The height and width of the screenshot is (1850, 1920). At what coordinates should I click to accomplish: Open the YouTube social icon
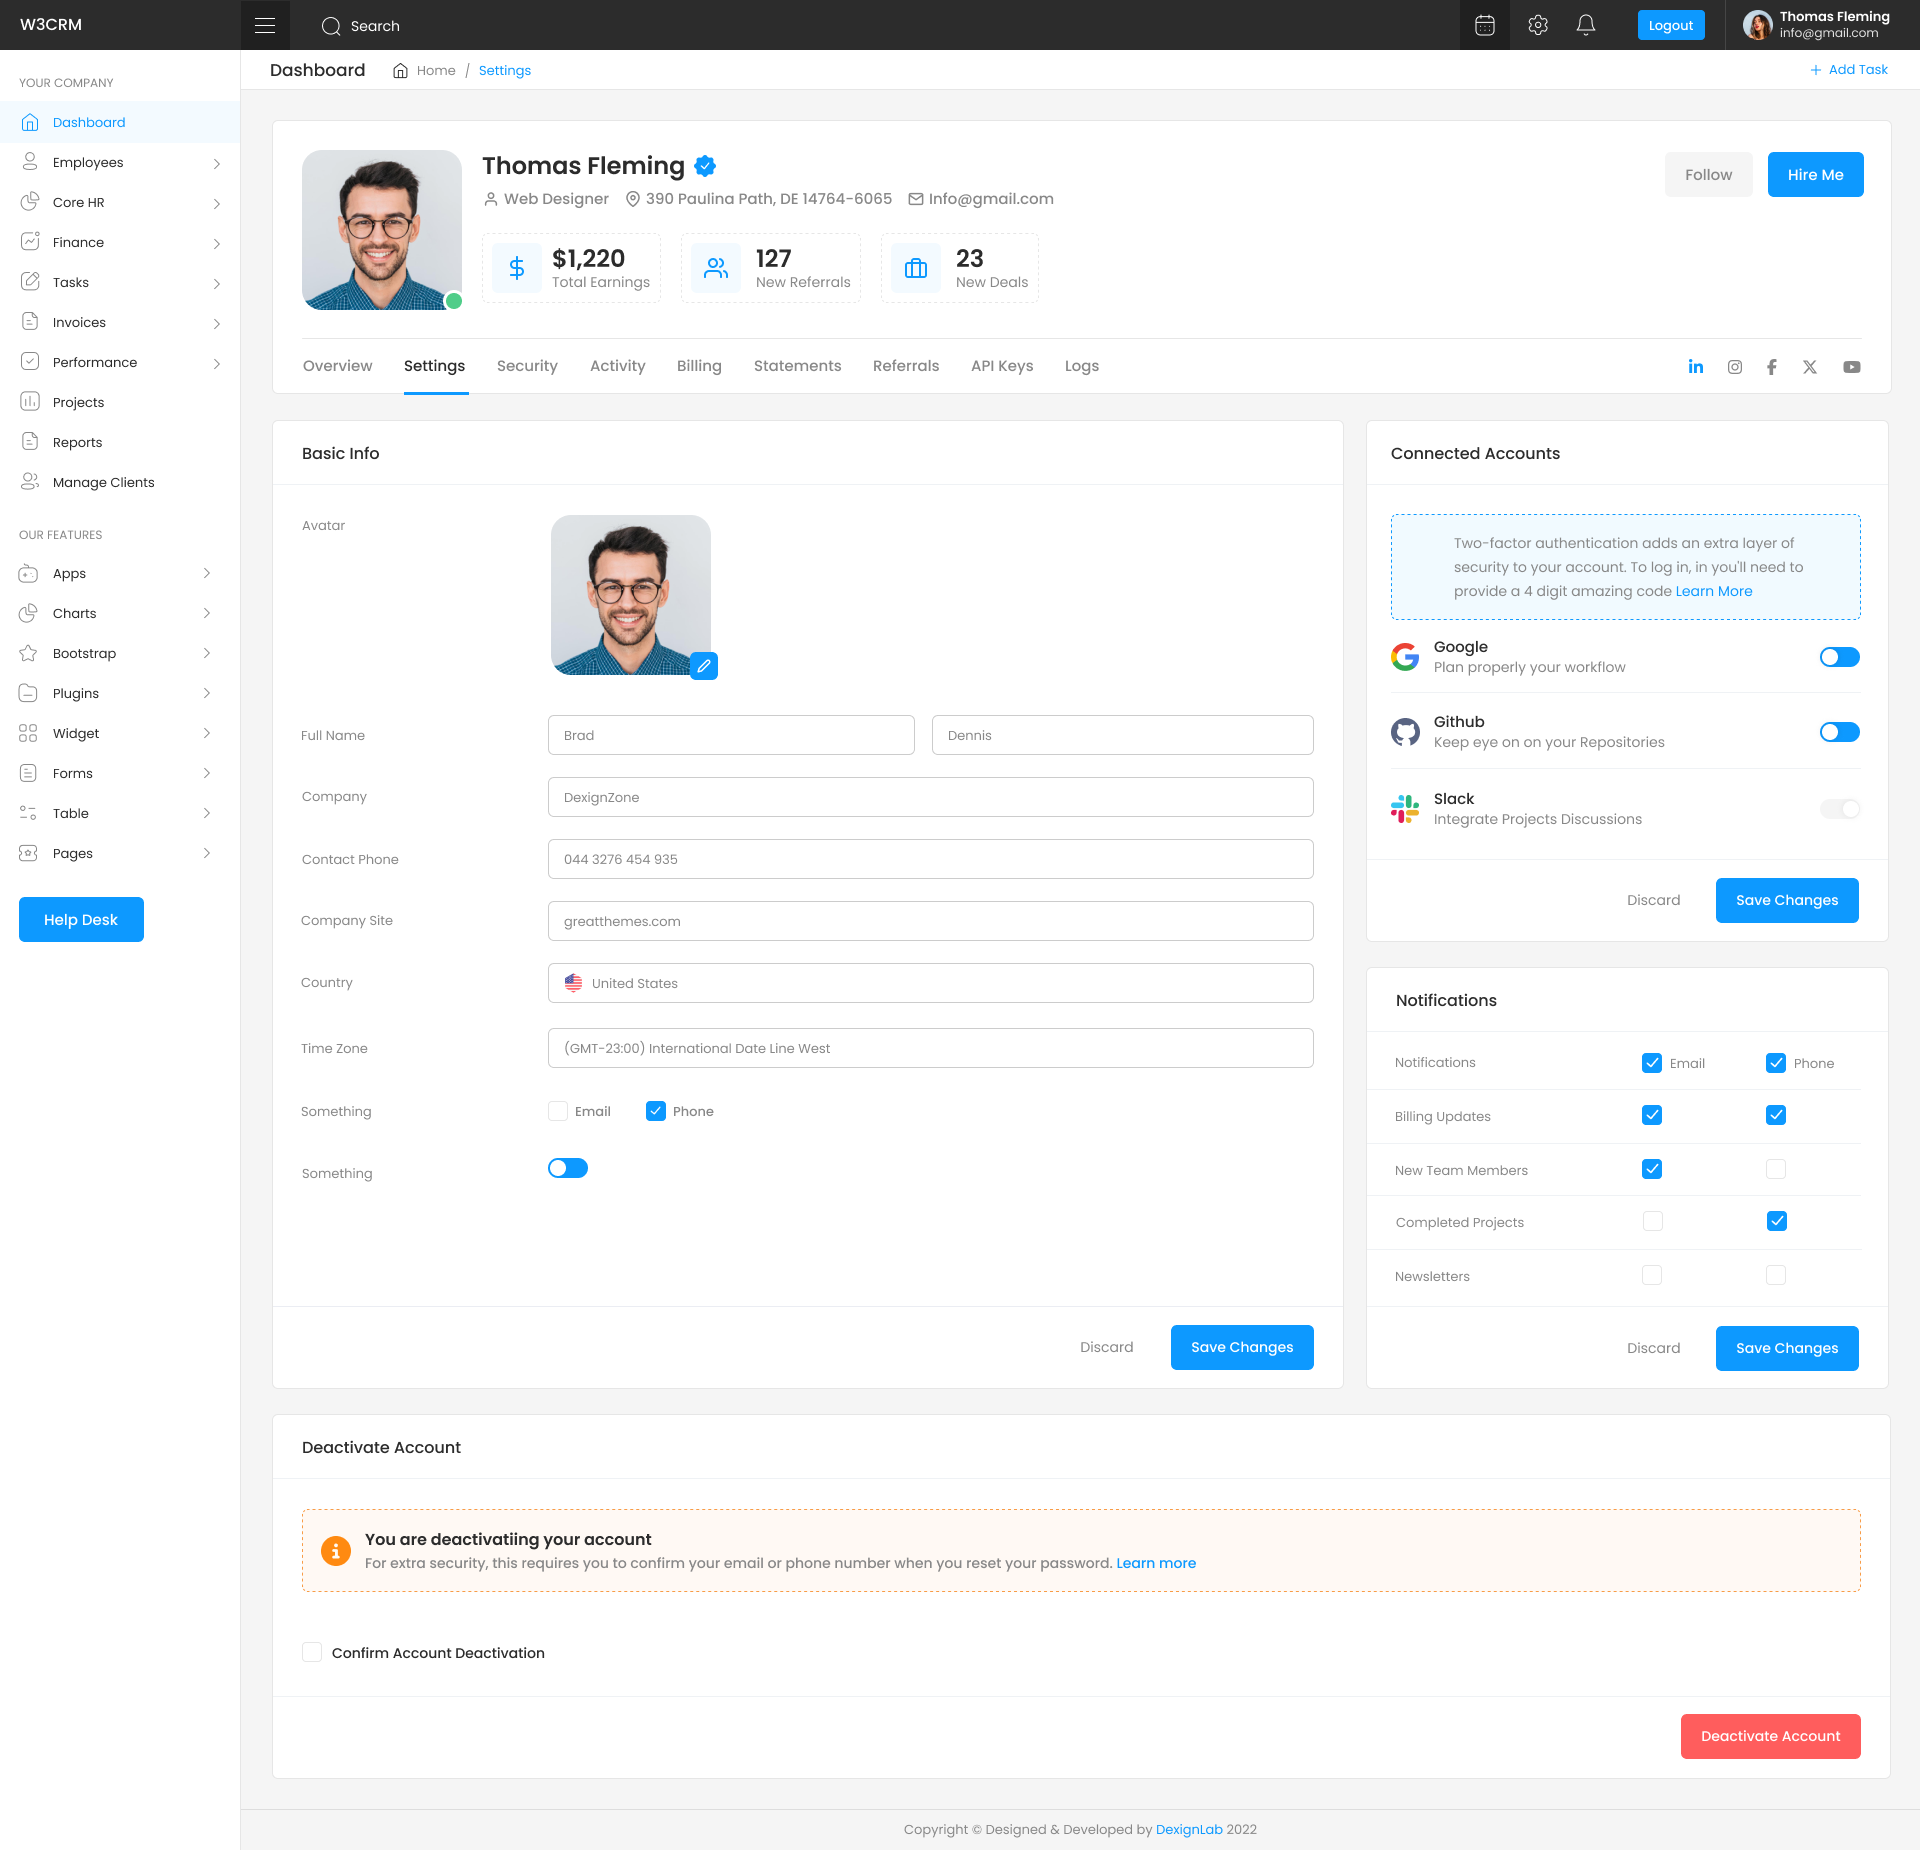point(1852,367)
